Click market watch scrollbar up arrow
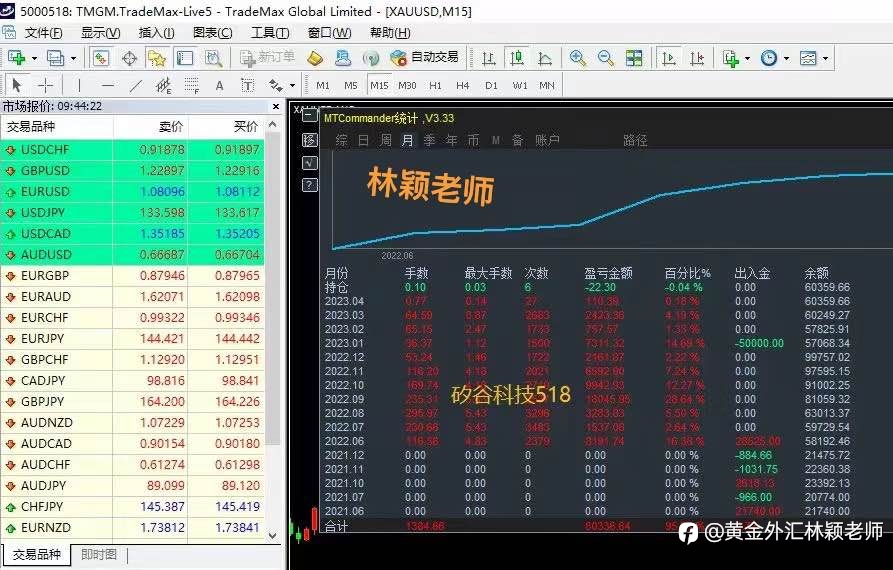Viewport: 893px width, 570px height. coord(273,125)
